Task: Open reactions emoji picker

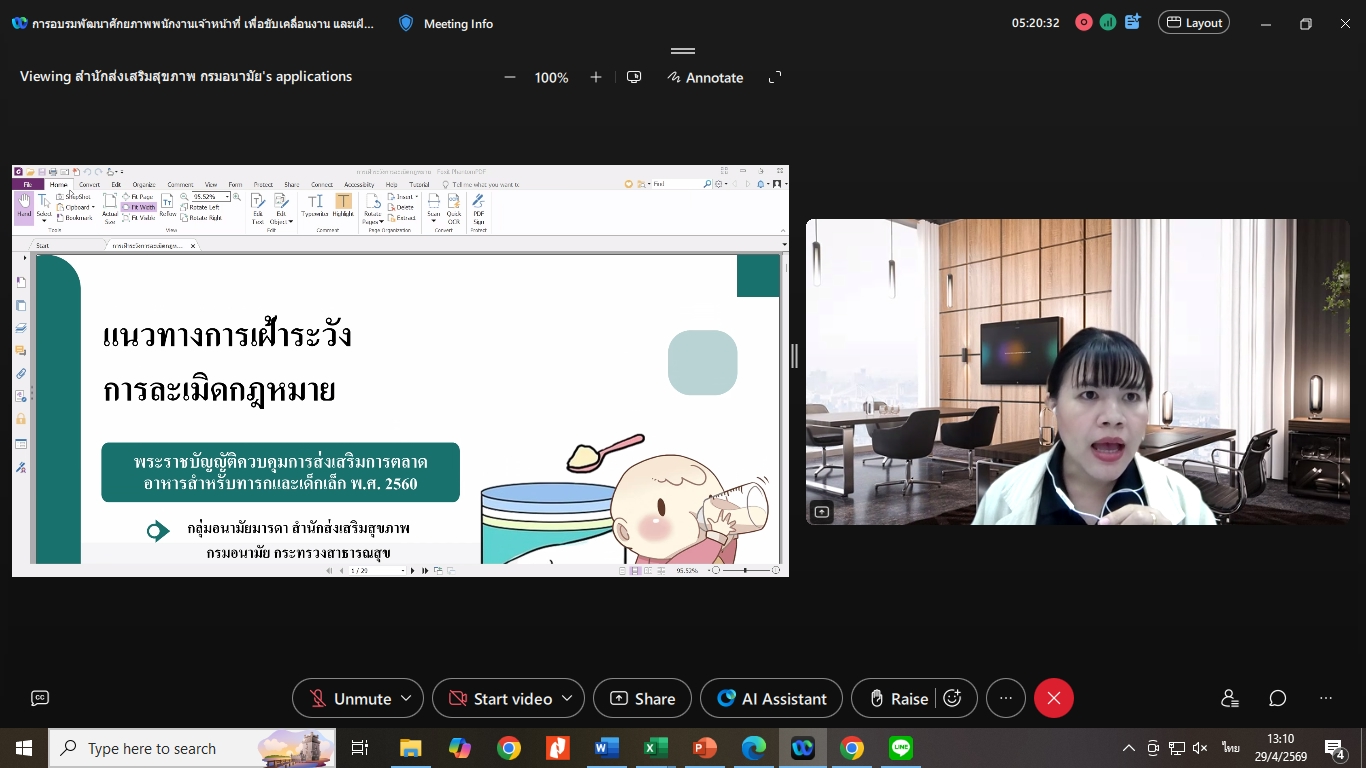Action: pyautogui.click(x=953, y=698)
